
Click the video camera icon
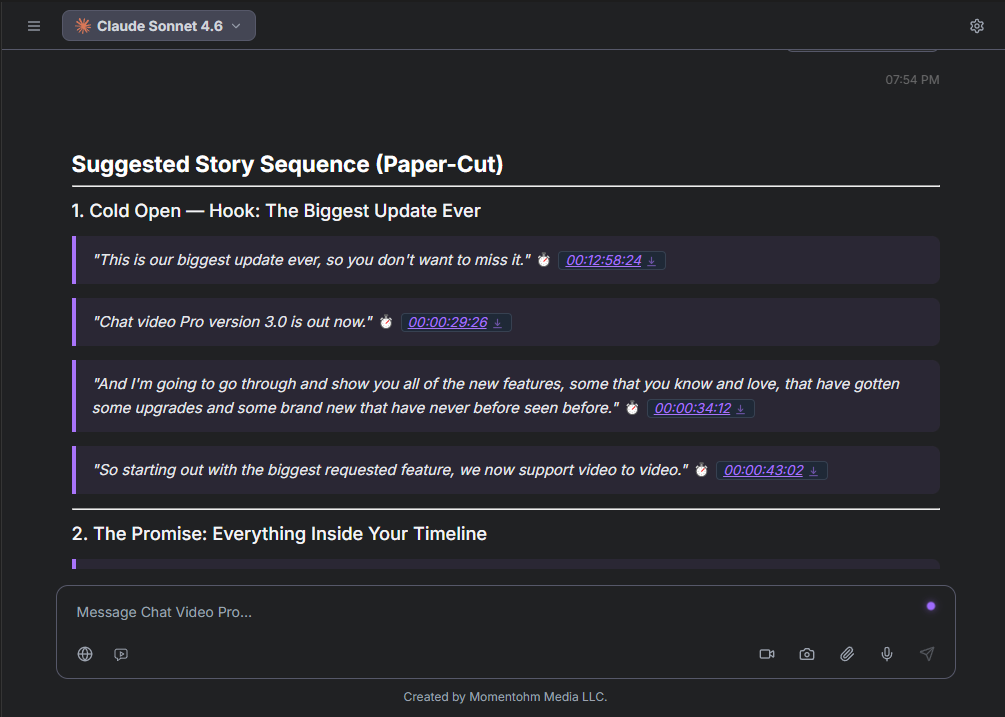point(767,654)
